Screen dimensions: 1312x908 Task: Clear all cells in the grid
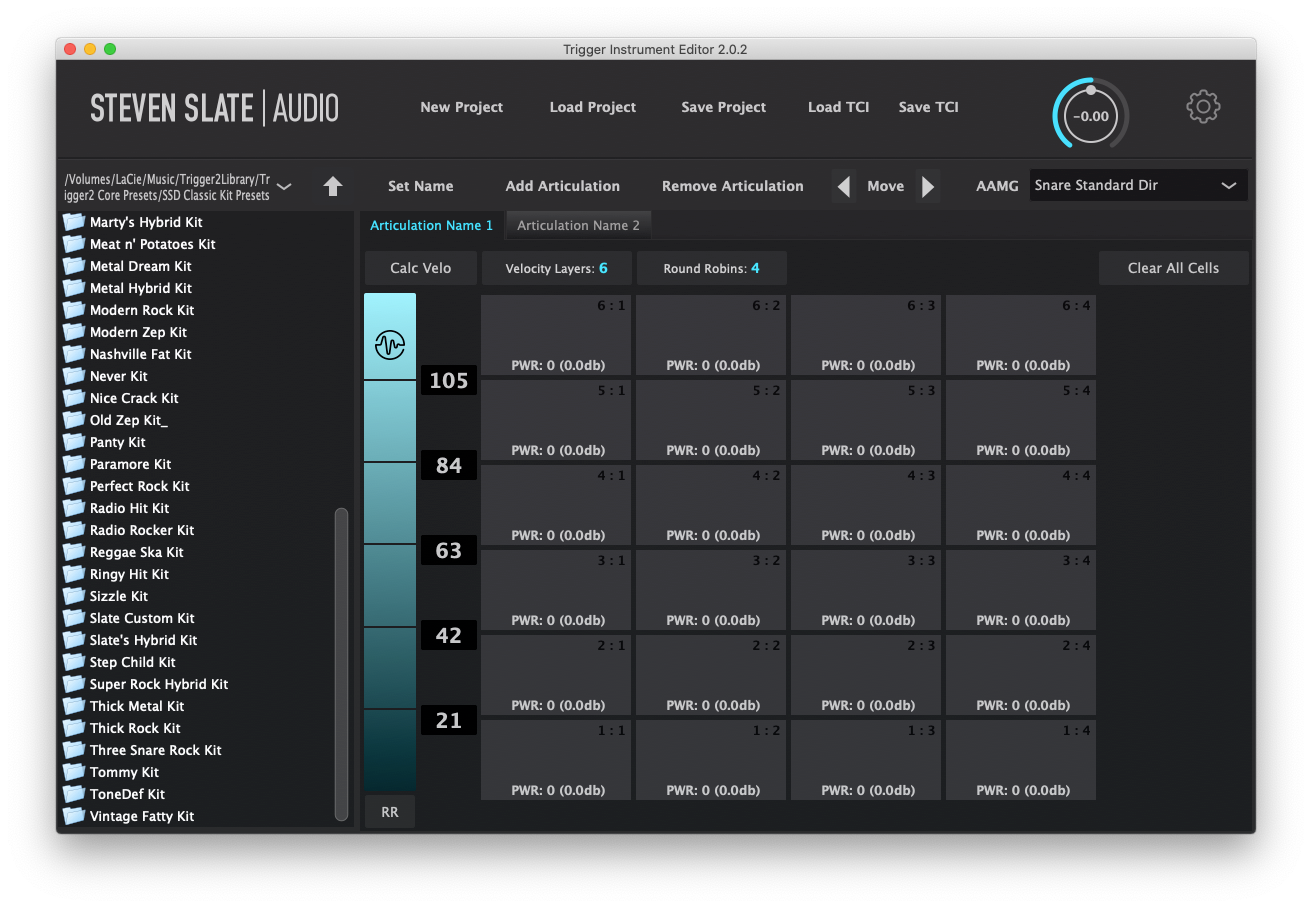pos(1173,267)
